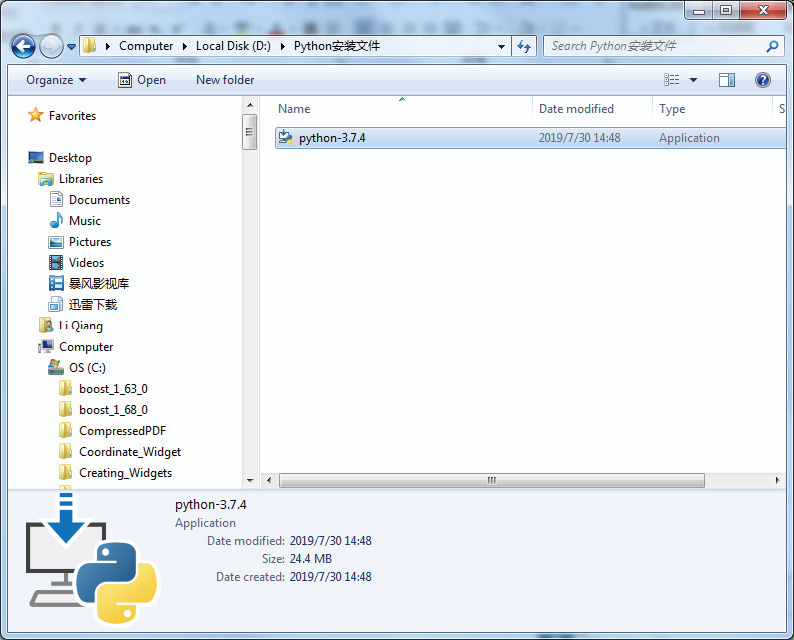Click the Pictures library icon
The image size is (794, 640).
(56, 242)
